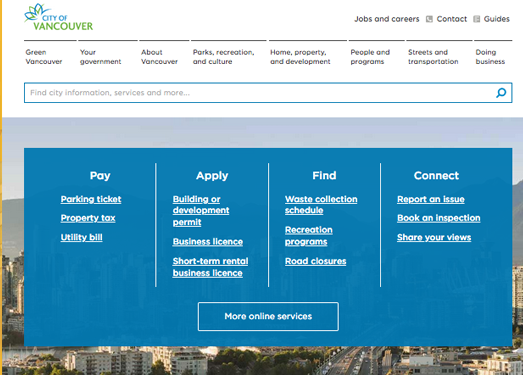Open the Green Vancouver menu
523x375 pixels.
pyautogui.click(x=44, y=57)
